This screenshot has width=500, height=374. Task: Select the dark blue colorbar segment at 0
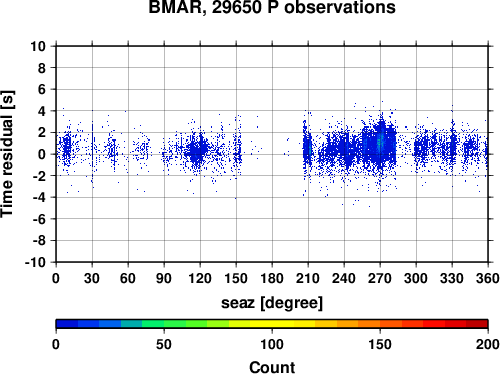[x=67, y=323]
